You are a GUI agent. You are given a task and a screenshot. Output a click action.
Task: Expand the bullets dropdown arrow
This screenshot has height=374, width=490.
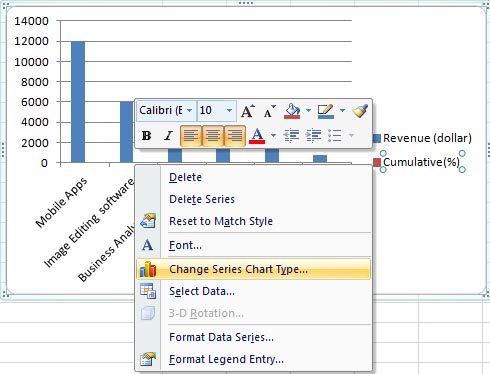click(x=351, y=135)
